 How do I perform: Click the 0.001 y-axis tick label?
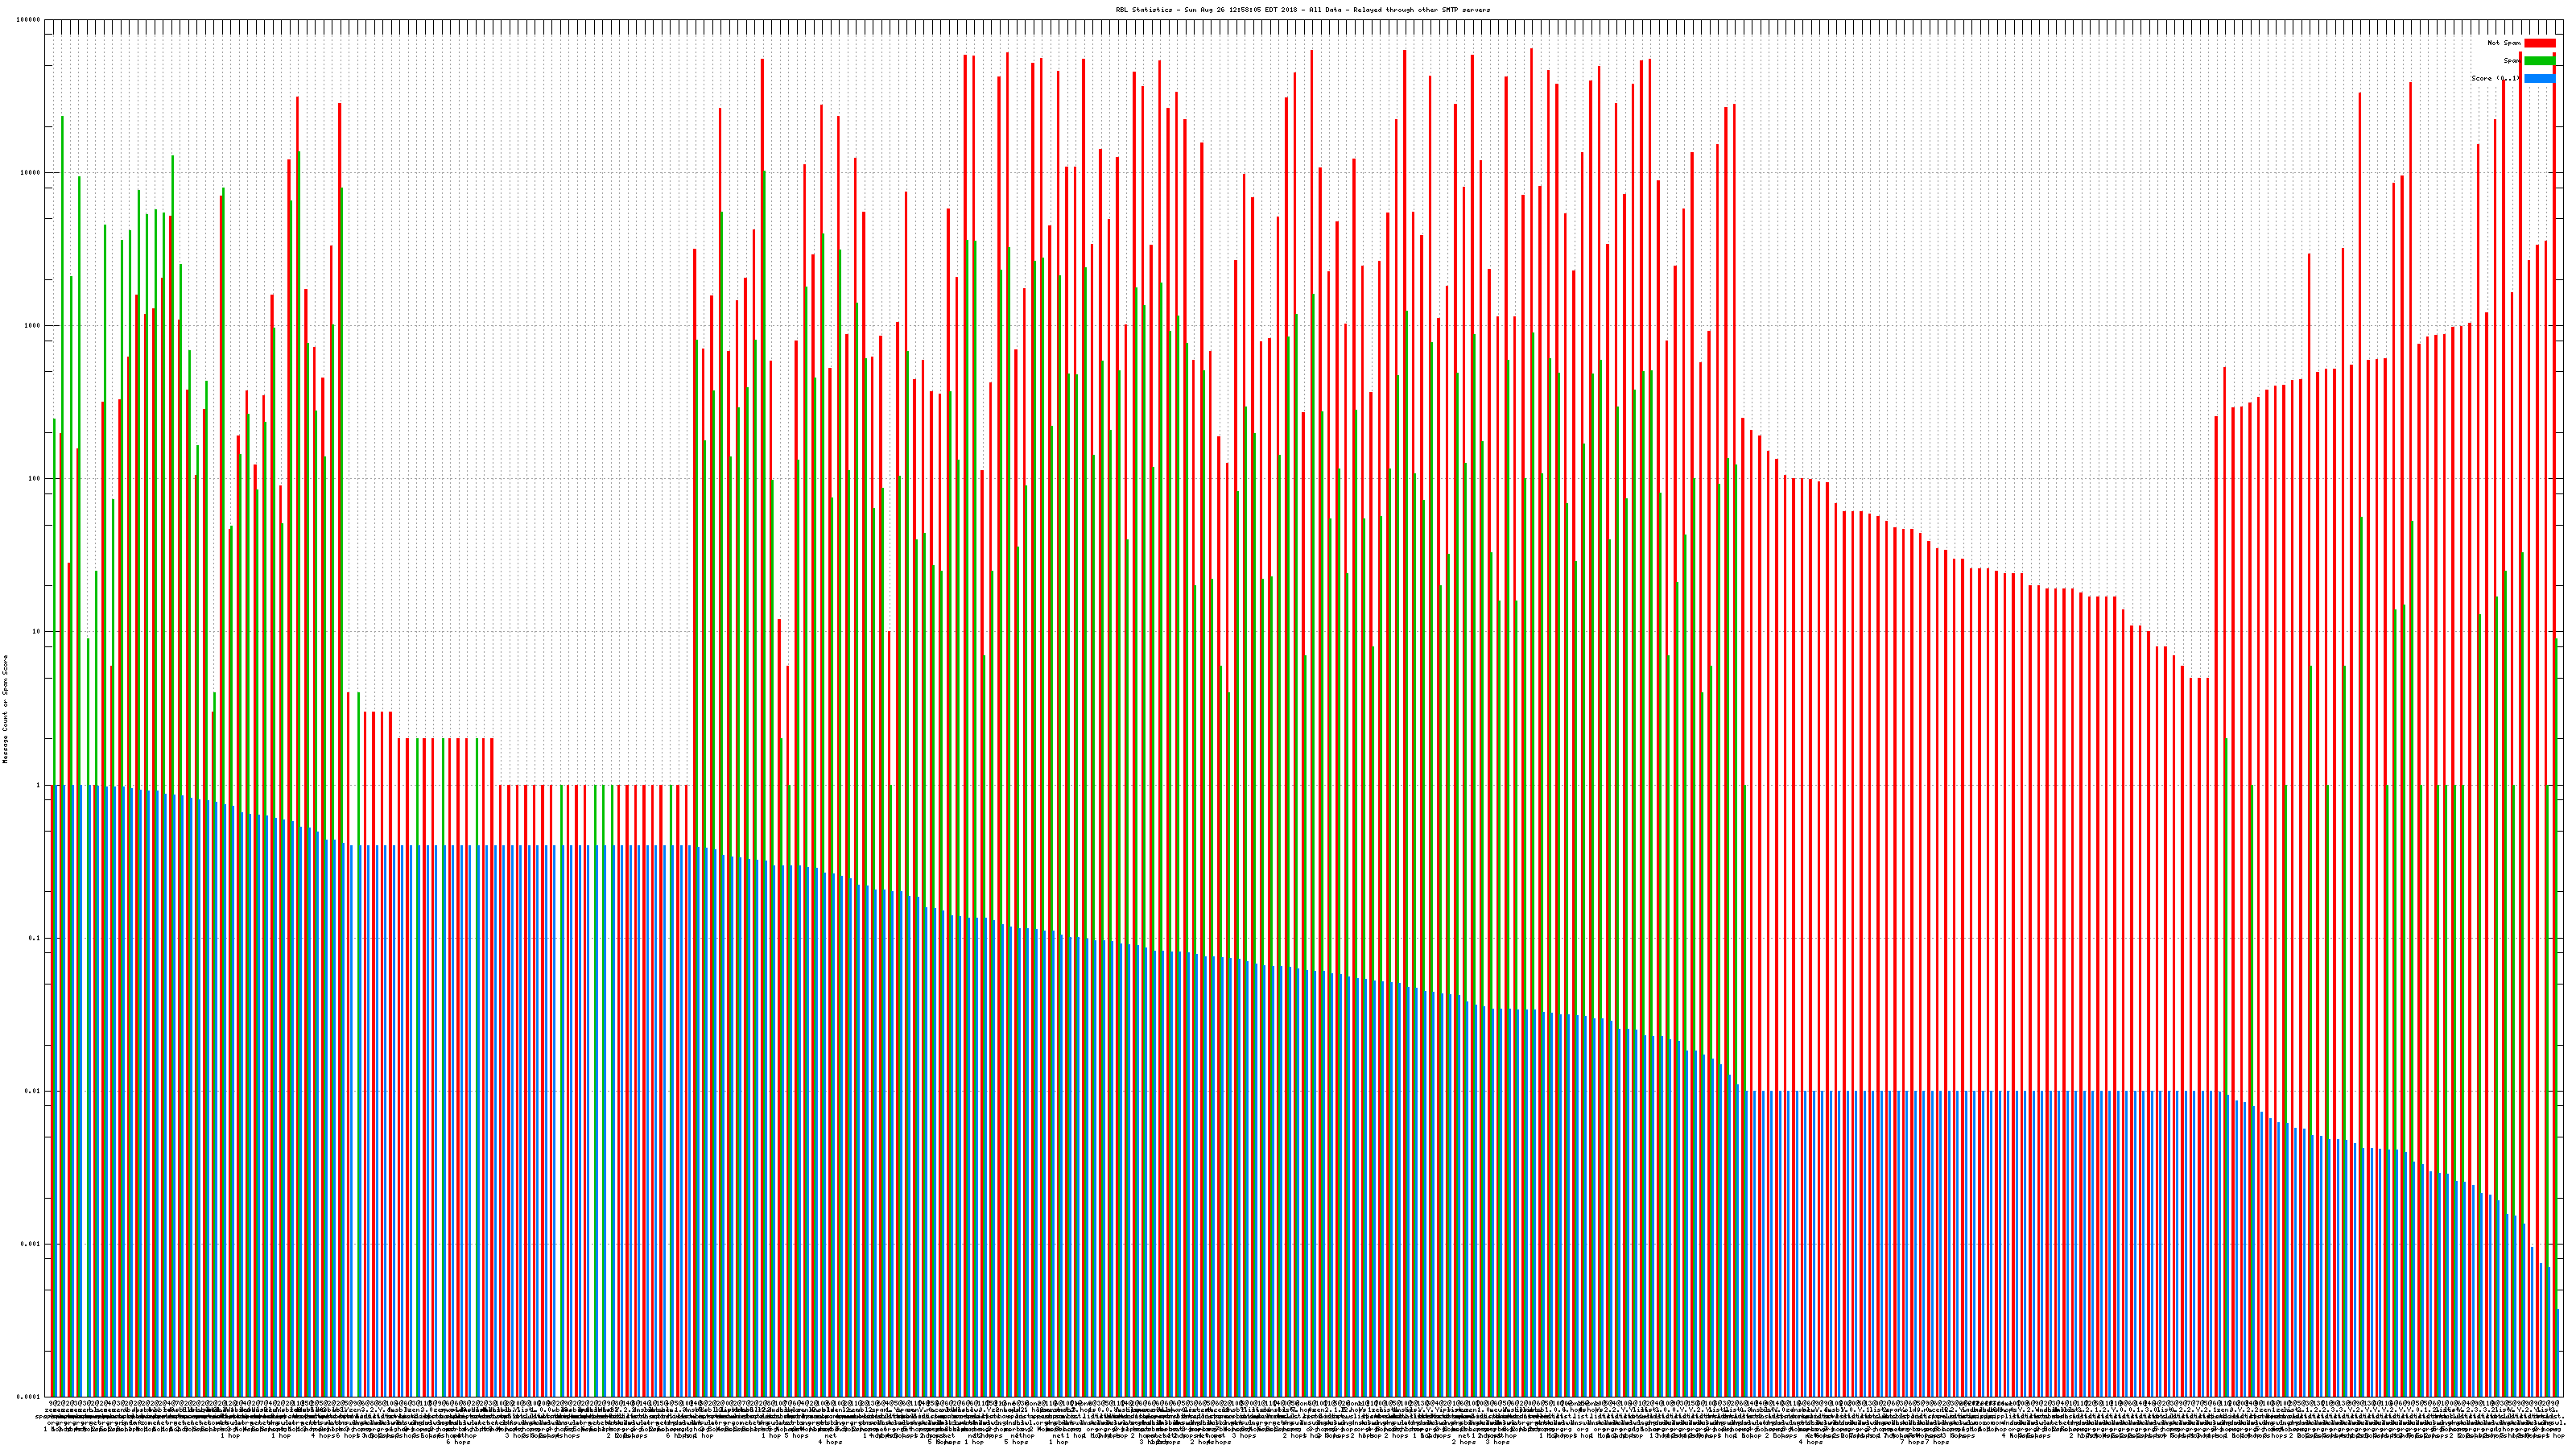[x=31, y=1244]
